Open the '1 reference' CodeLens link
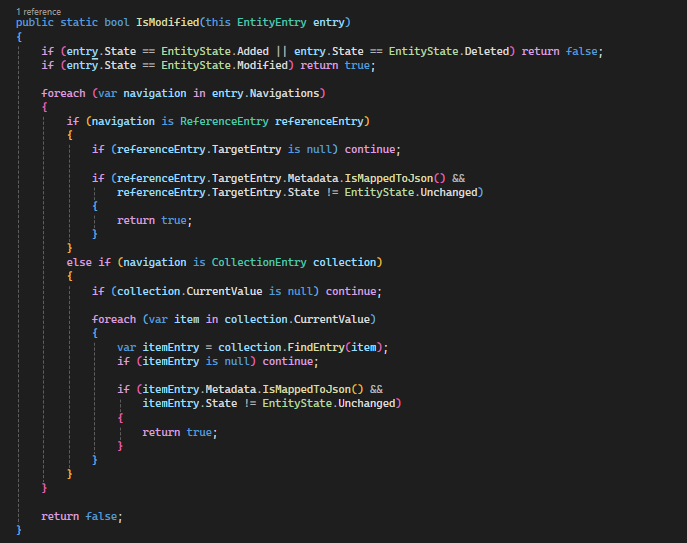The height and width of the screenshot is (543, 687). (x=39, y=12)
